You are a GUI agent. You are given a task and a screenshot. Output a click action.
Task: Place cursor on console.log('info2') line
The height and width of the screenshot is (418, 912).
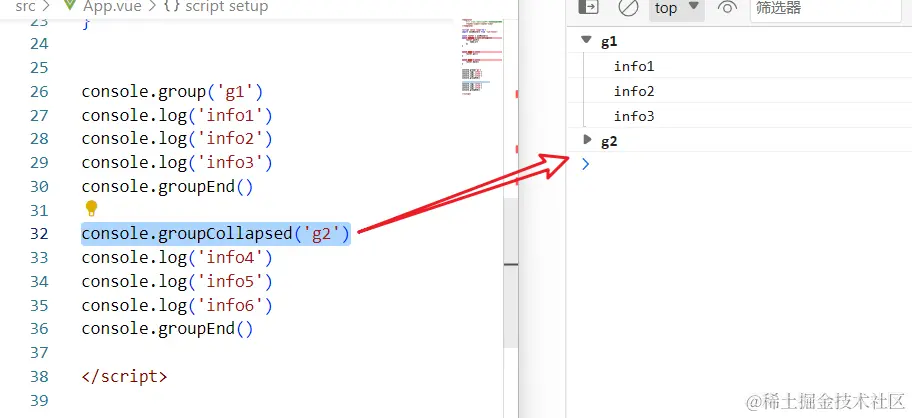(x=177, y=140)
